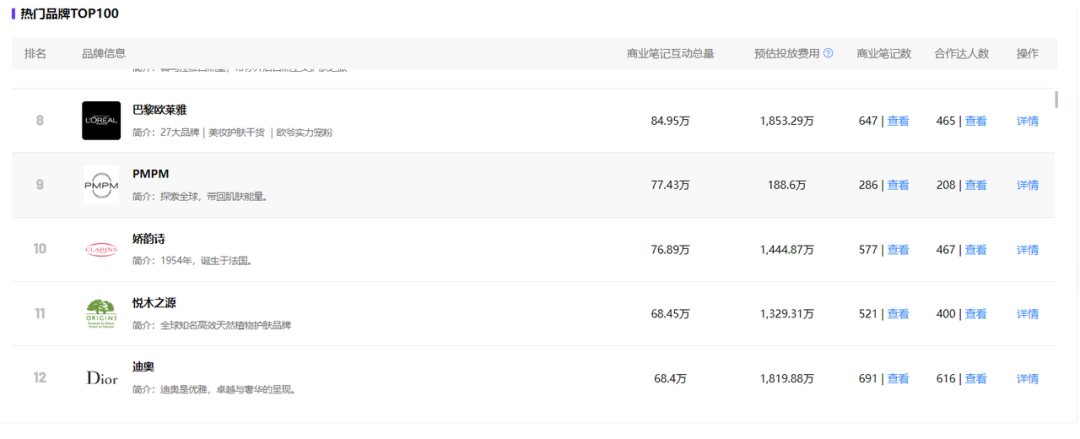1080x439 pixels.
Task: Click the 商业笔记互动总量 column header
Action: (670, 54)
